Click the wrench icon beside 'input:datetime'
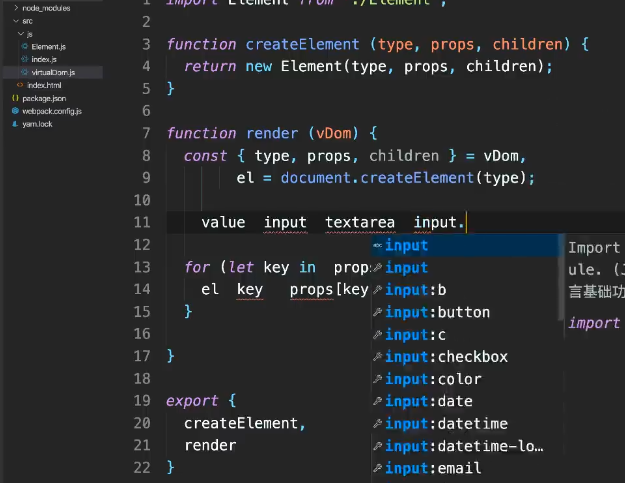Image resolution: width=625 pixels, height=483 pixels. (x=377, y=423)
